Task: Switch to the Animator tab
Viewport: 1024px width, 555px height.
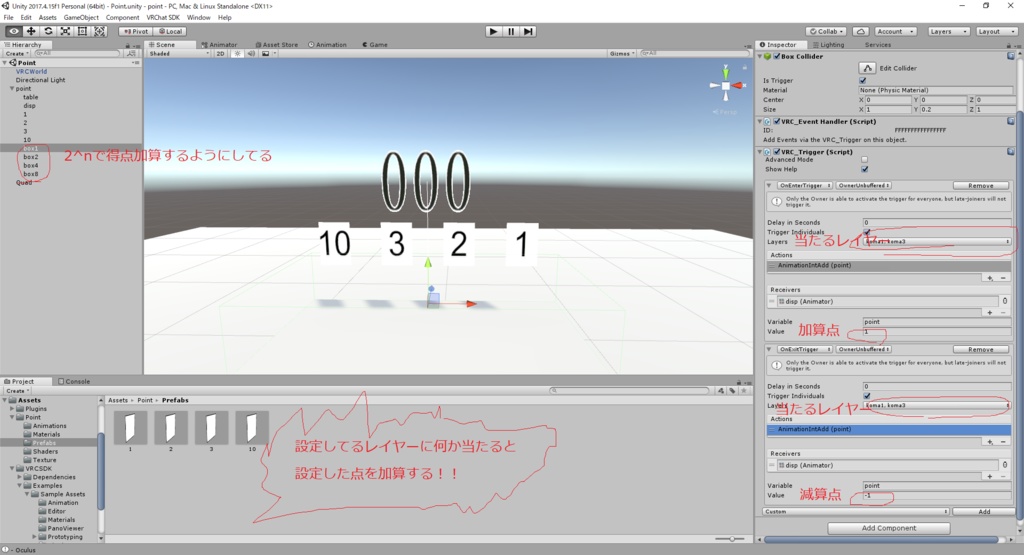Action: (219, 45)
